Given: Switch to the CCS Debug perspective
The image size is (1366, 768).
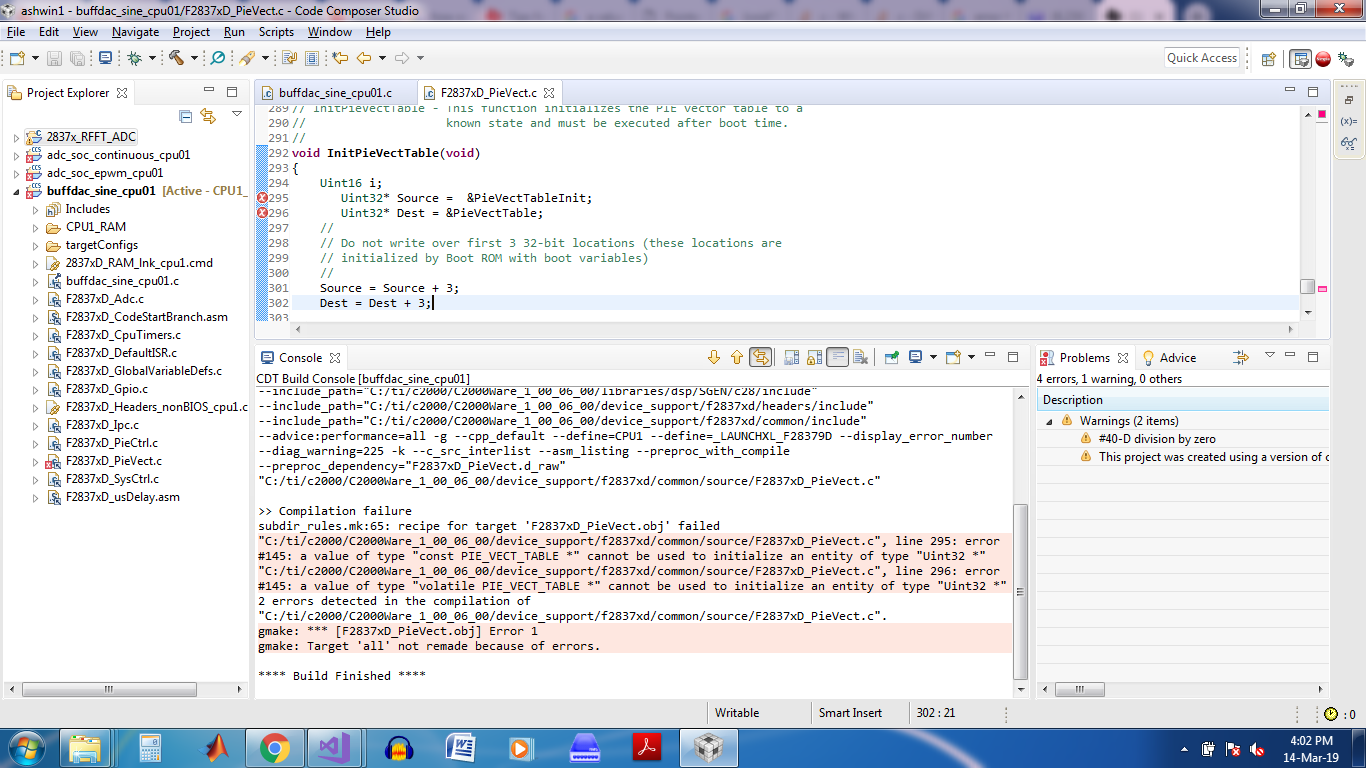Looking at the screenshot, I should 1344,59.
